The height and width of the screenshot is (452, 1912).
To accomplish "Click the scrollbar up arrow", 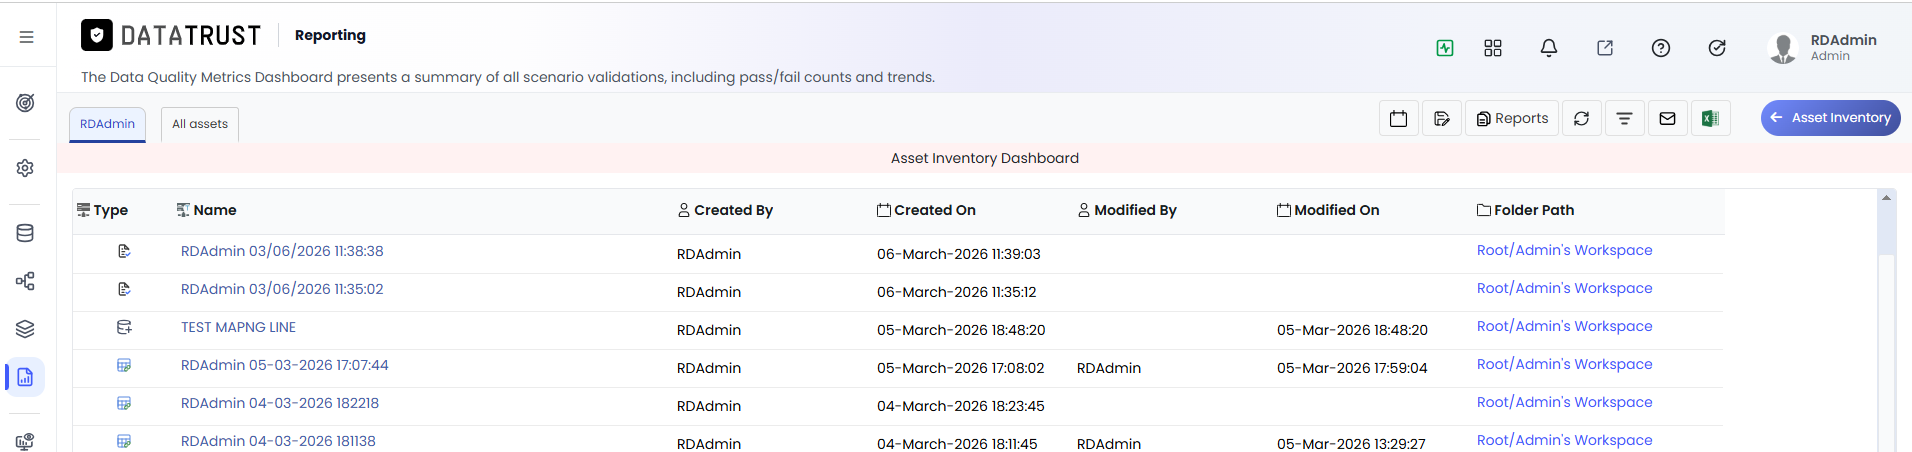I will 1886,197.
